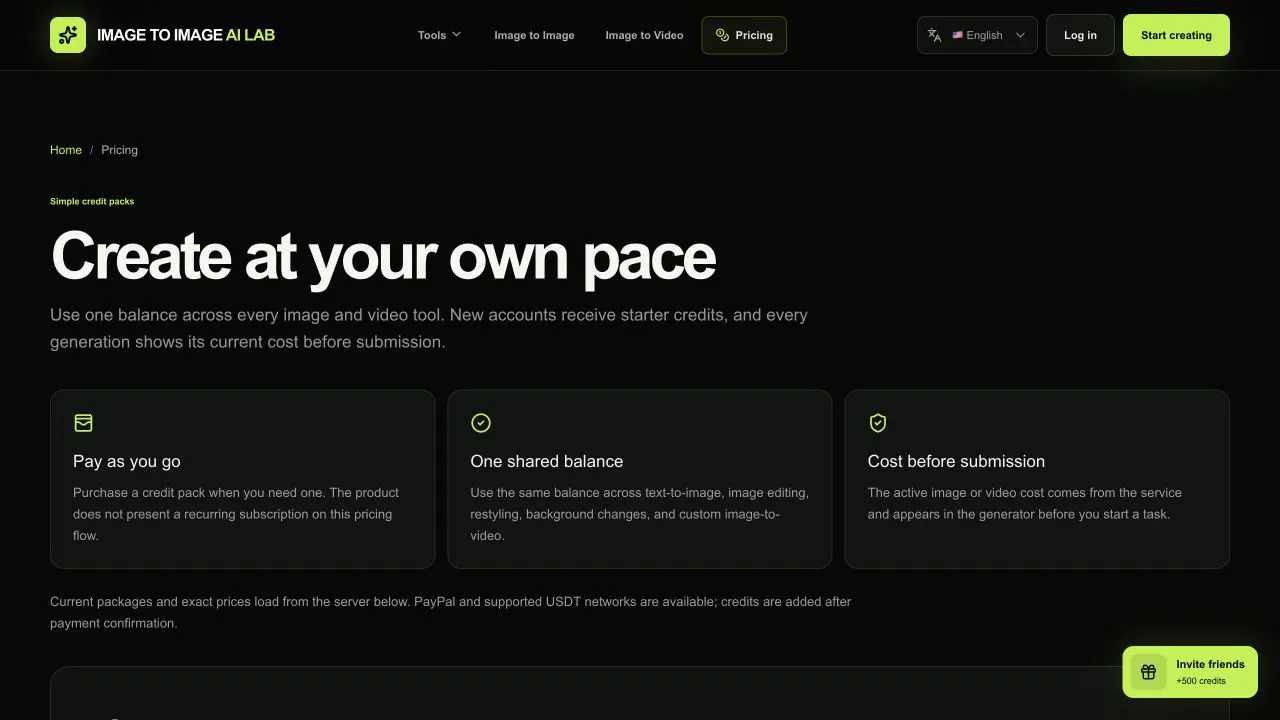Click the Log in button

(1080, 35)
